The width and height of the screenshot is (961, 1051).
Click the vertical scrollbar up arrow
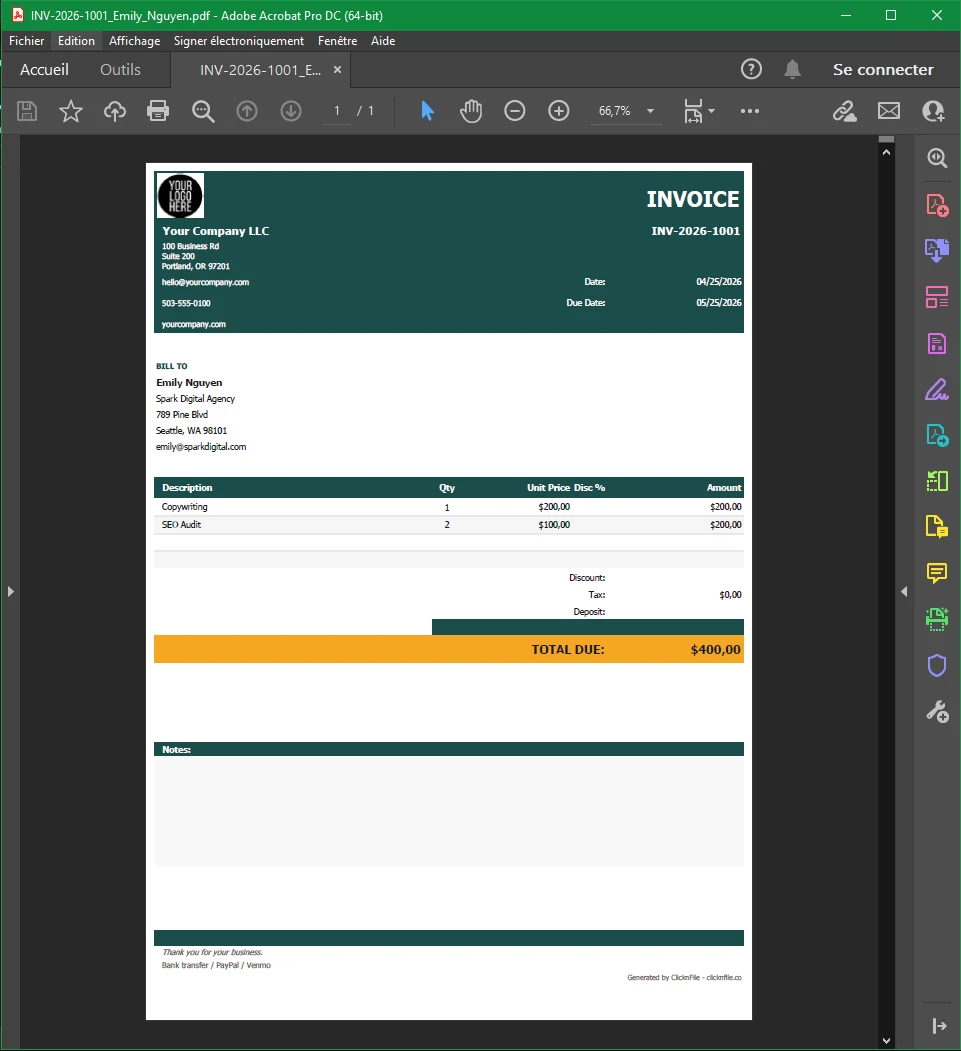pos(887,152)
